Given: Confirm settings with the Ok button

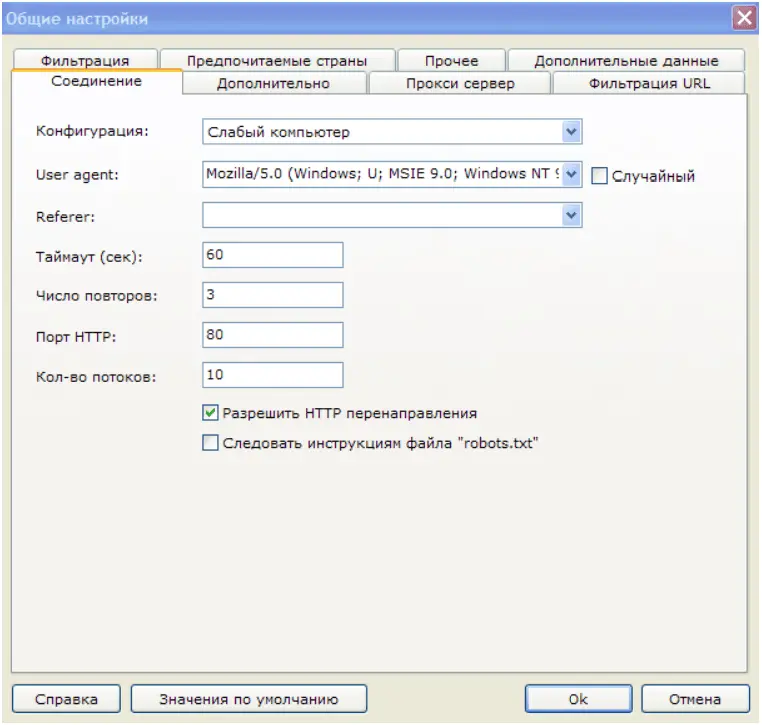Looking at the screenshot, I should (578, 699).
